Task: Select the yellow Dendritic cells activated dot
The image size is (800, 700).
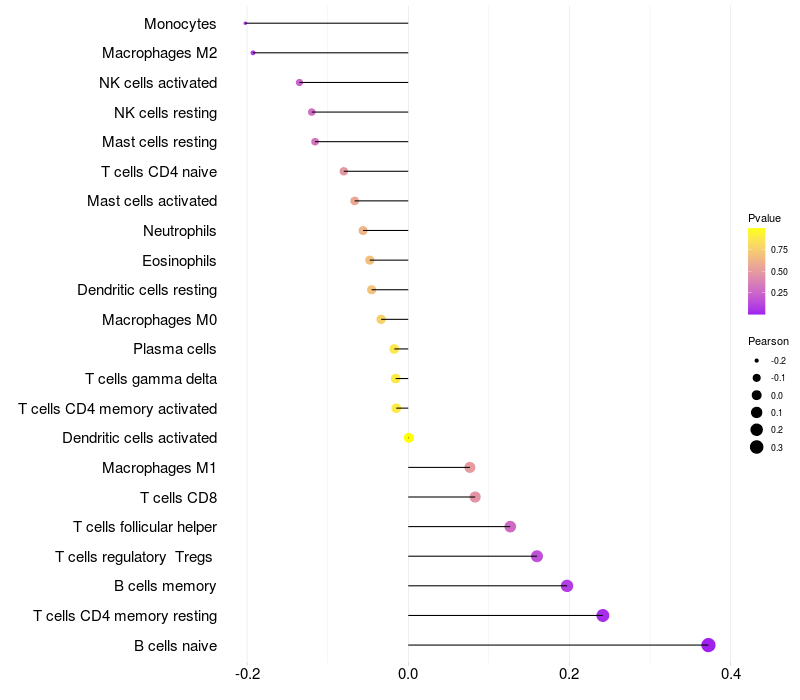Action: point(408,438)
